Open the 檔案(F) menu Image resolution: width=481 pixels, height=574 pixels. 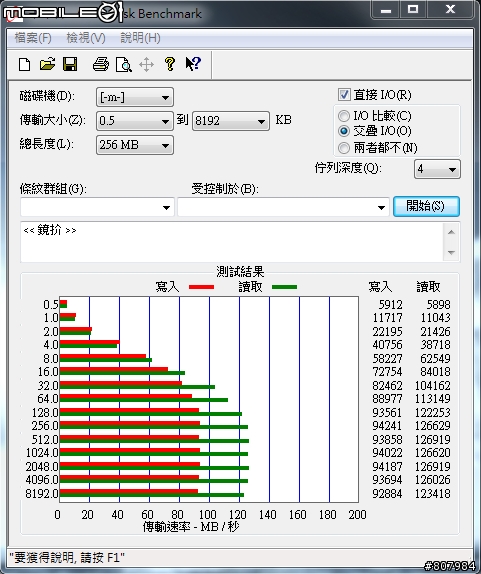[33, 38]
